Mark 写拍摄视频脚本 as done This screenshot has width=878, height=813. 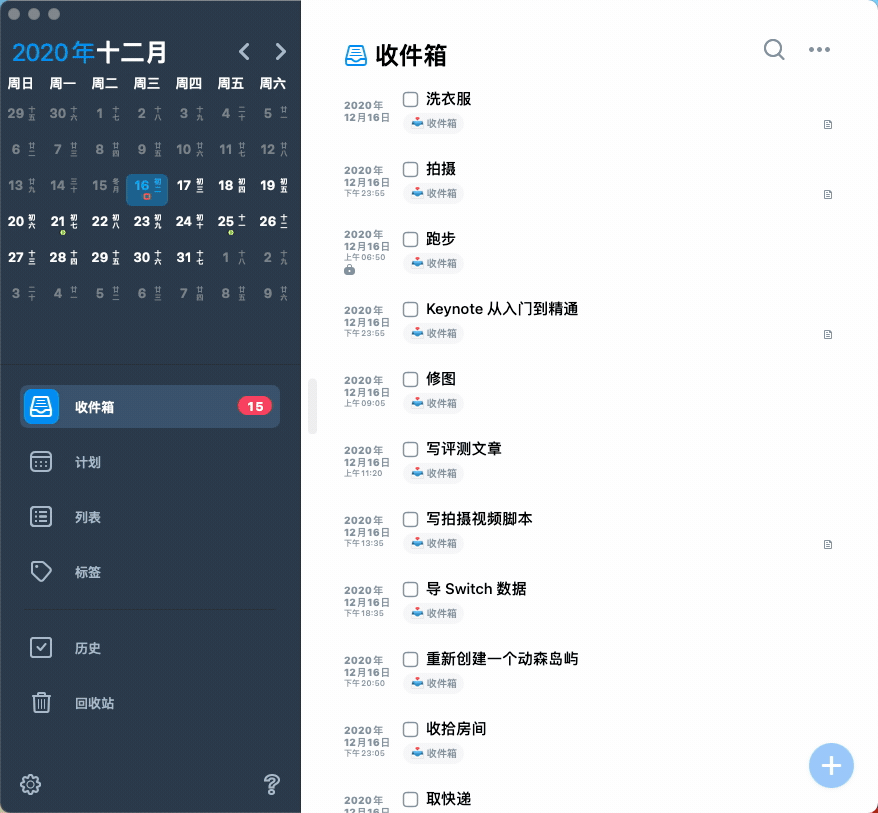tap(410, 520)
